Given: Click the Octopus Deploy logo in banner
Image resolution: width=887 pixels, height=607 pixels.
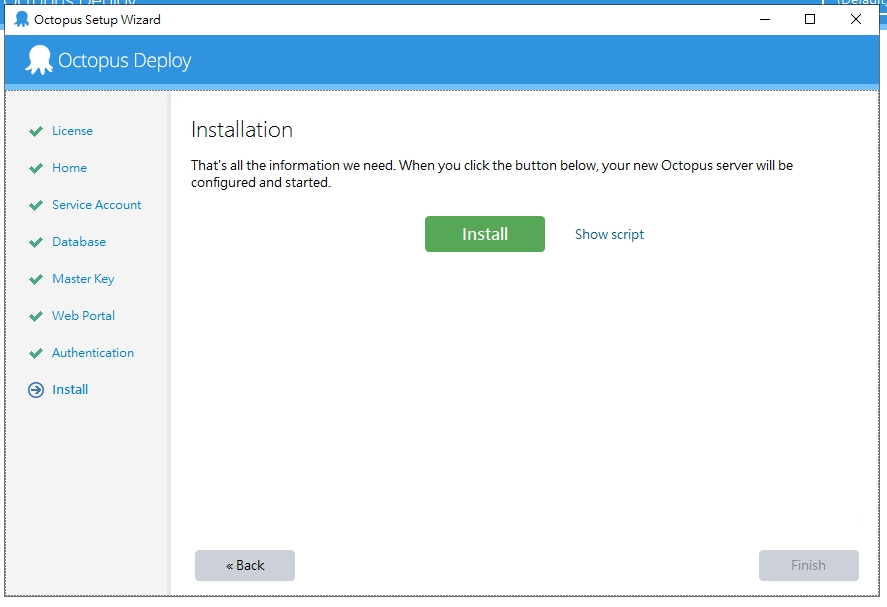Looking at the screenshot, I should (108, 60).
